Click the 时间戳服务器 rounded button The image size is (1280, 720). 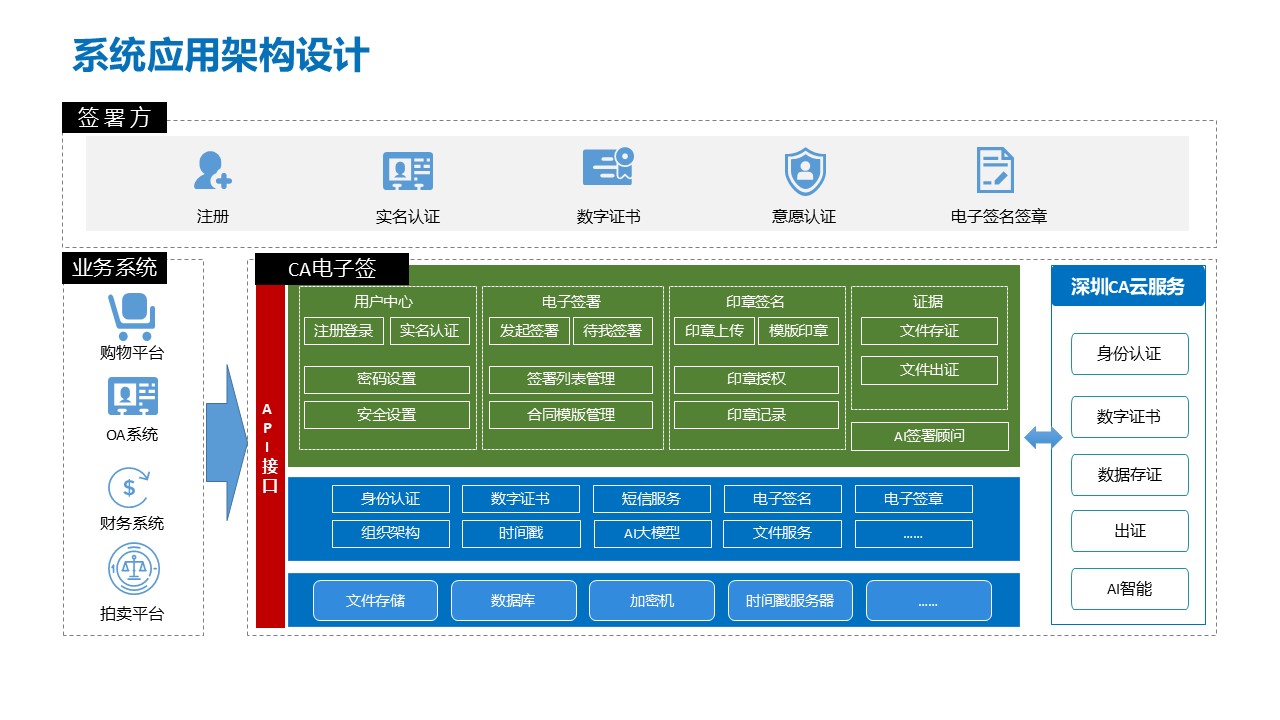(790, 601)
